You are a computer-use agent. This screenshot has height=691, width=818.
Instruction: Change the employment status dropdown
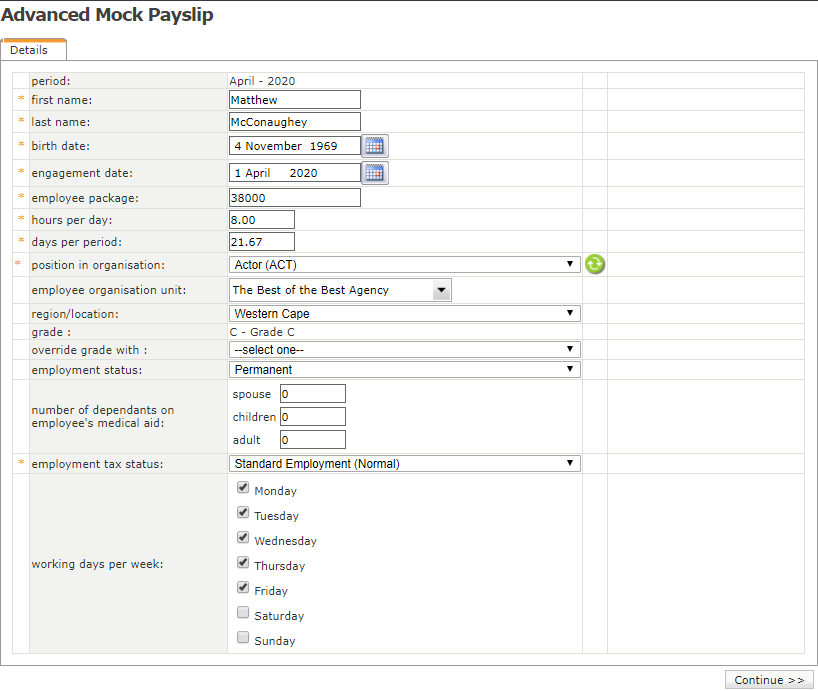[404, 369]
